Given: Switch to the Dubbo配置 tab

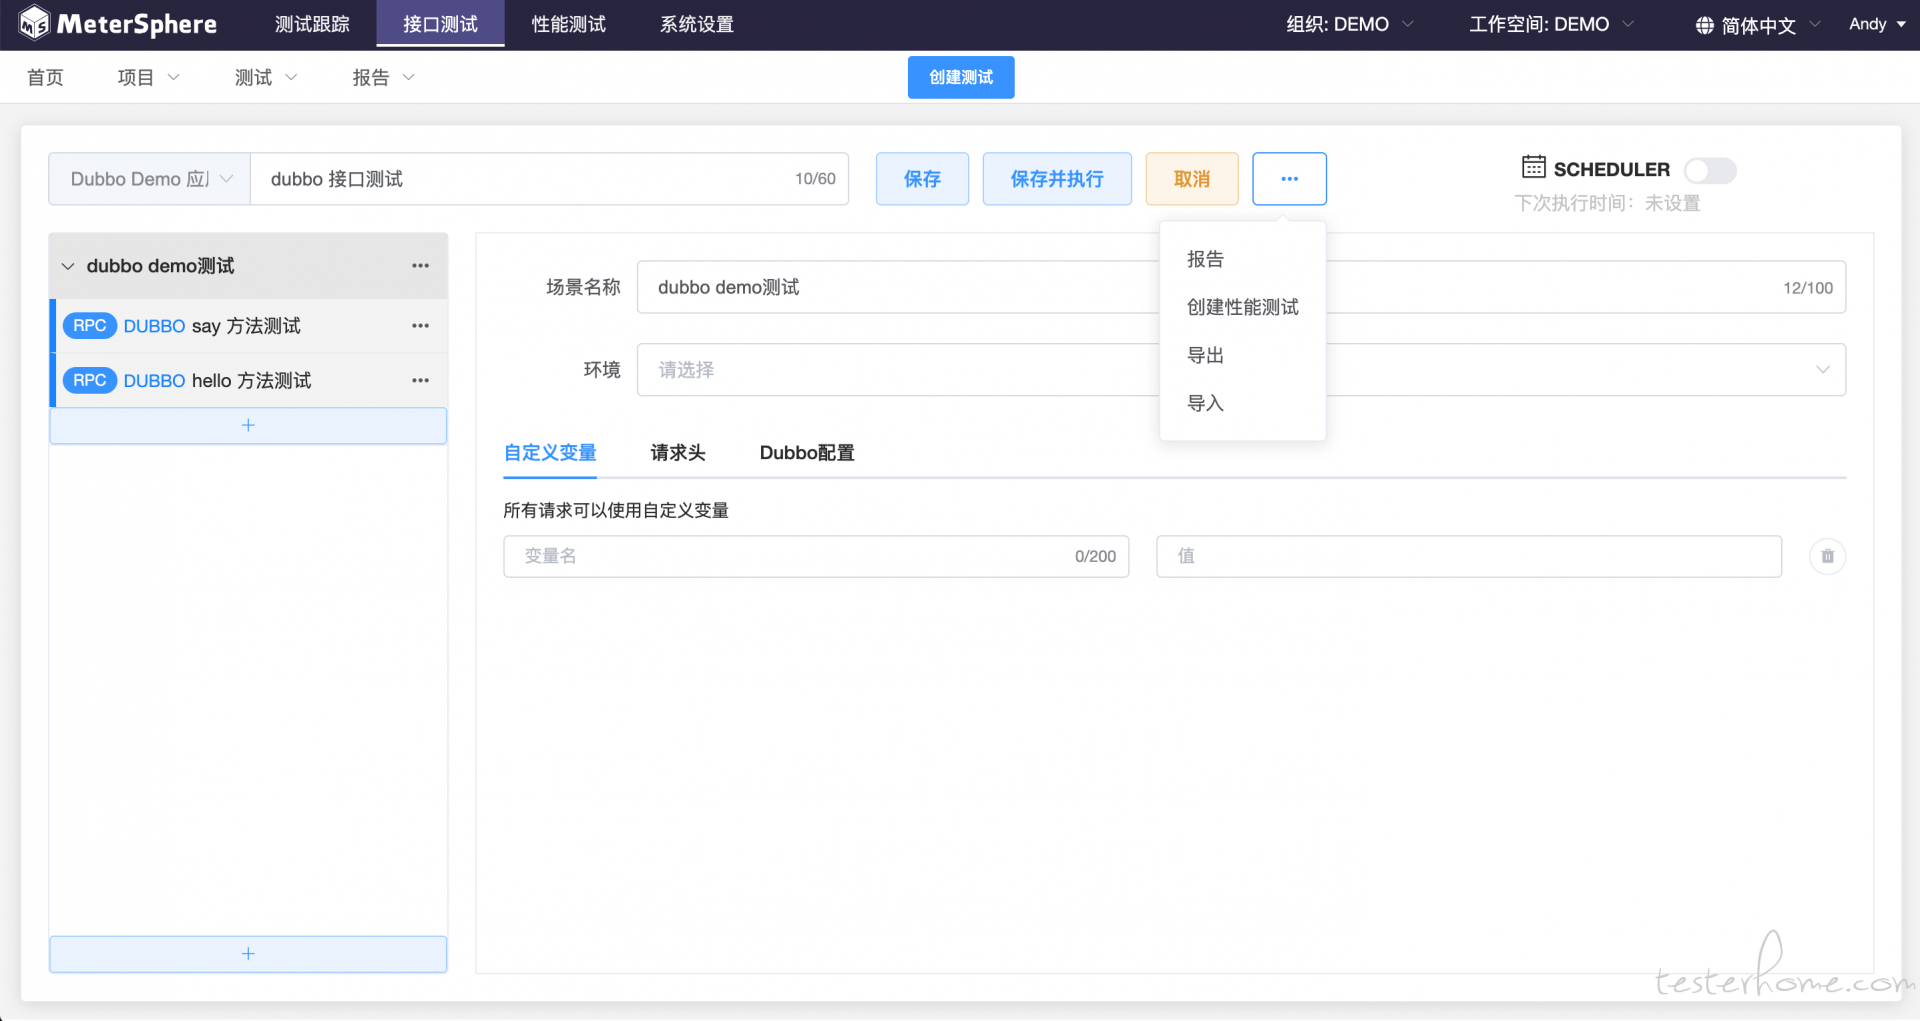Looking at the screenshot, I should tap(807, 453).
